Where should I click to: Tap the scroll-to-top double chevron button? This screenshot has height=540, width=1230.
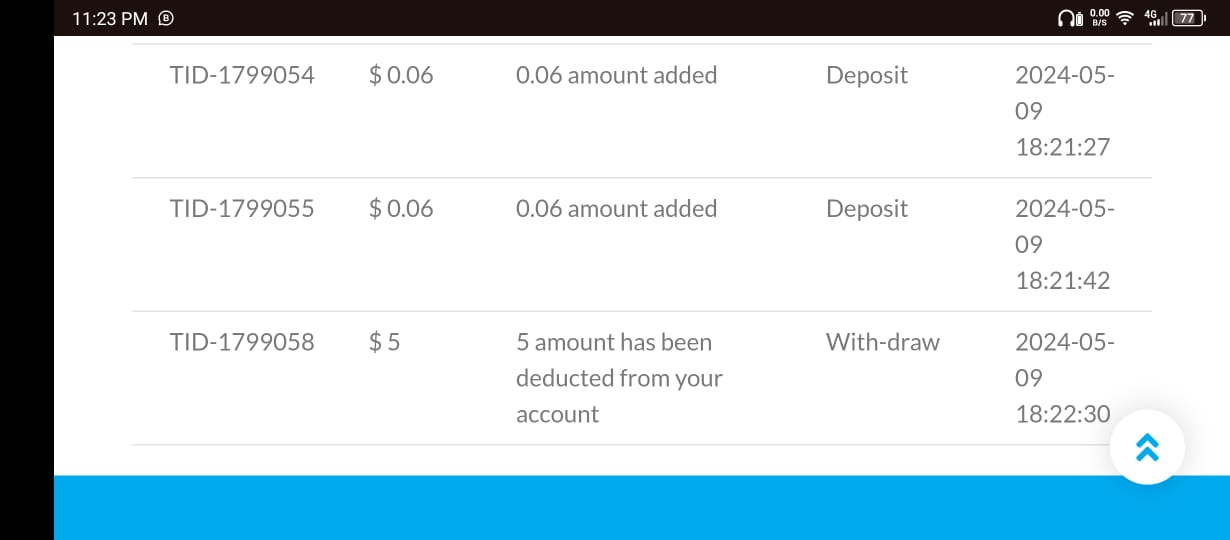coord(1147,447)
